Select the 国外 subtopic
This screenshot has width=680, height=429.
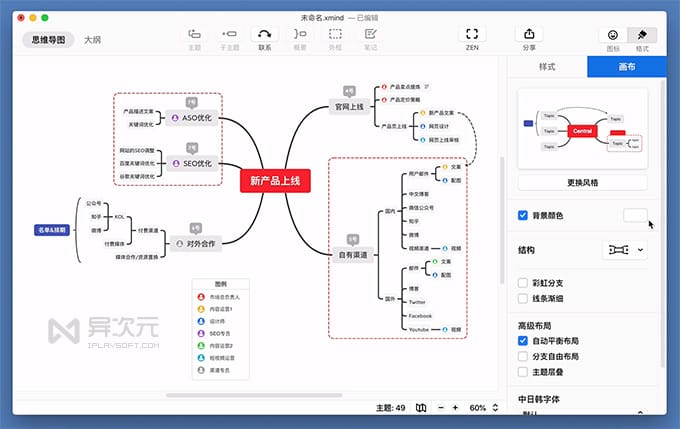(x=390, y=299)
